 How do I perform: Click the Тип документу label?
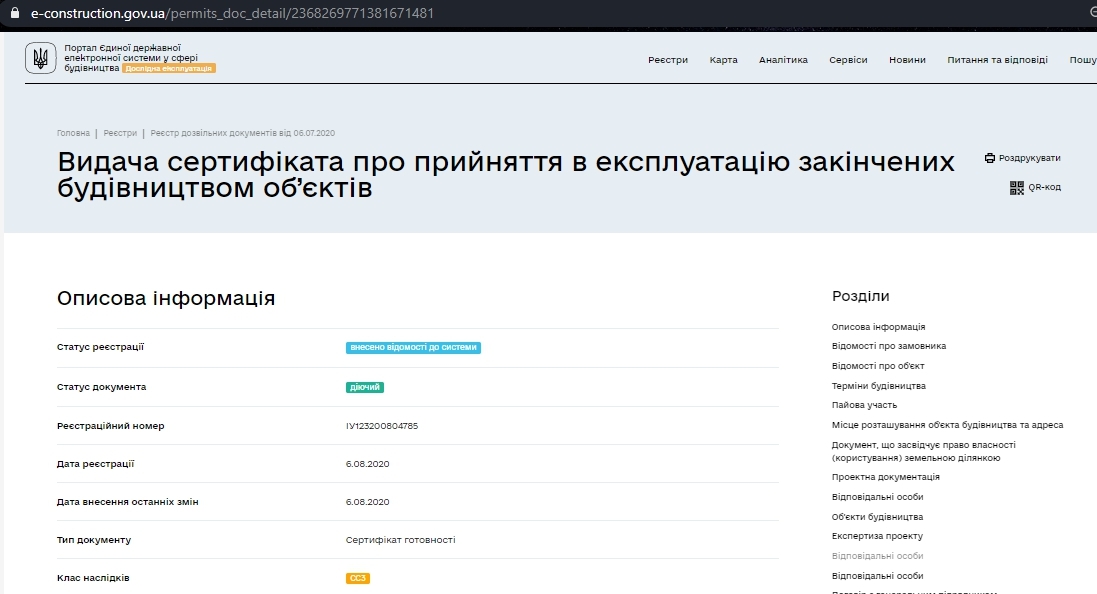coord(94,540)
